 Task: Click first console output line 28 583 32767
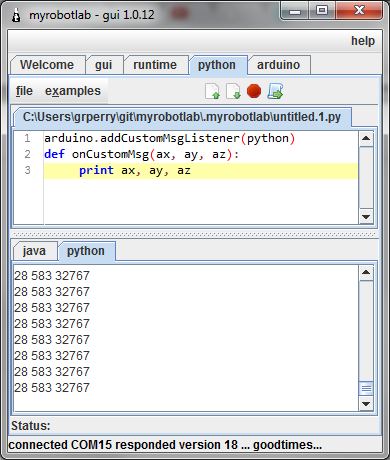pos(52,276)
